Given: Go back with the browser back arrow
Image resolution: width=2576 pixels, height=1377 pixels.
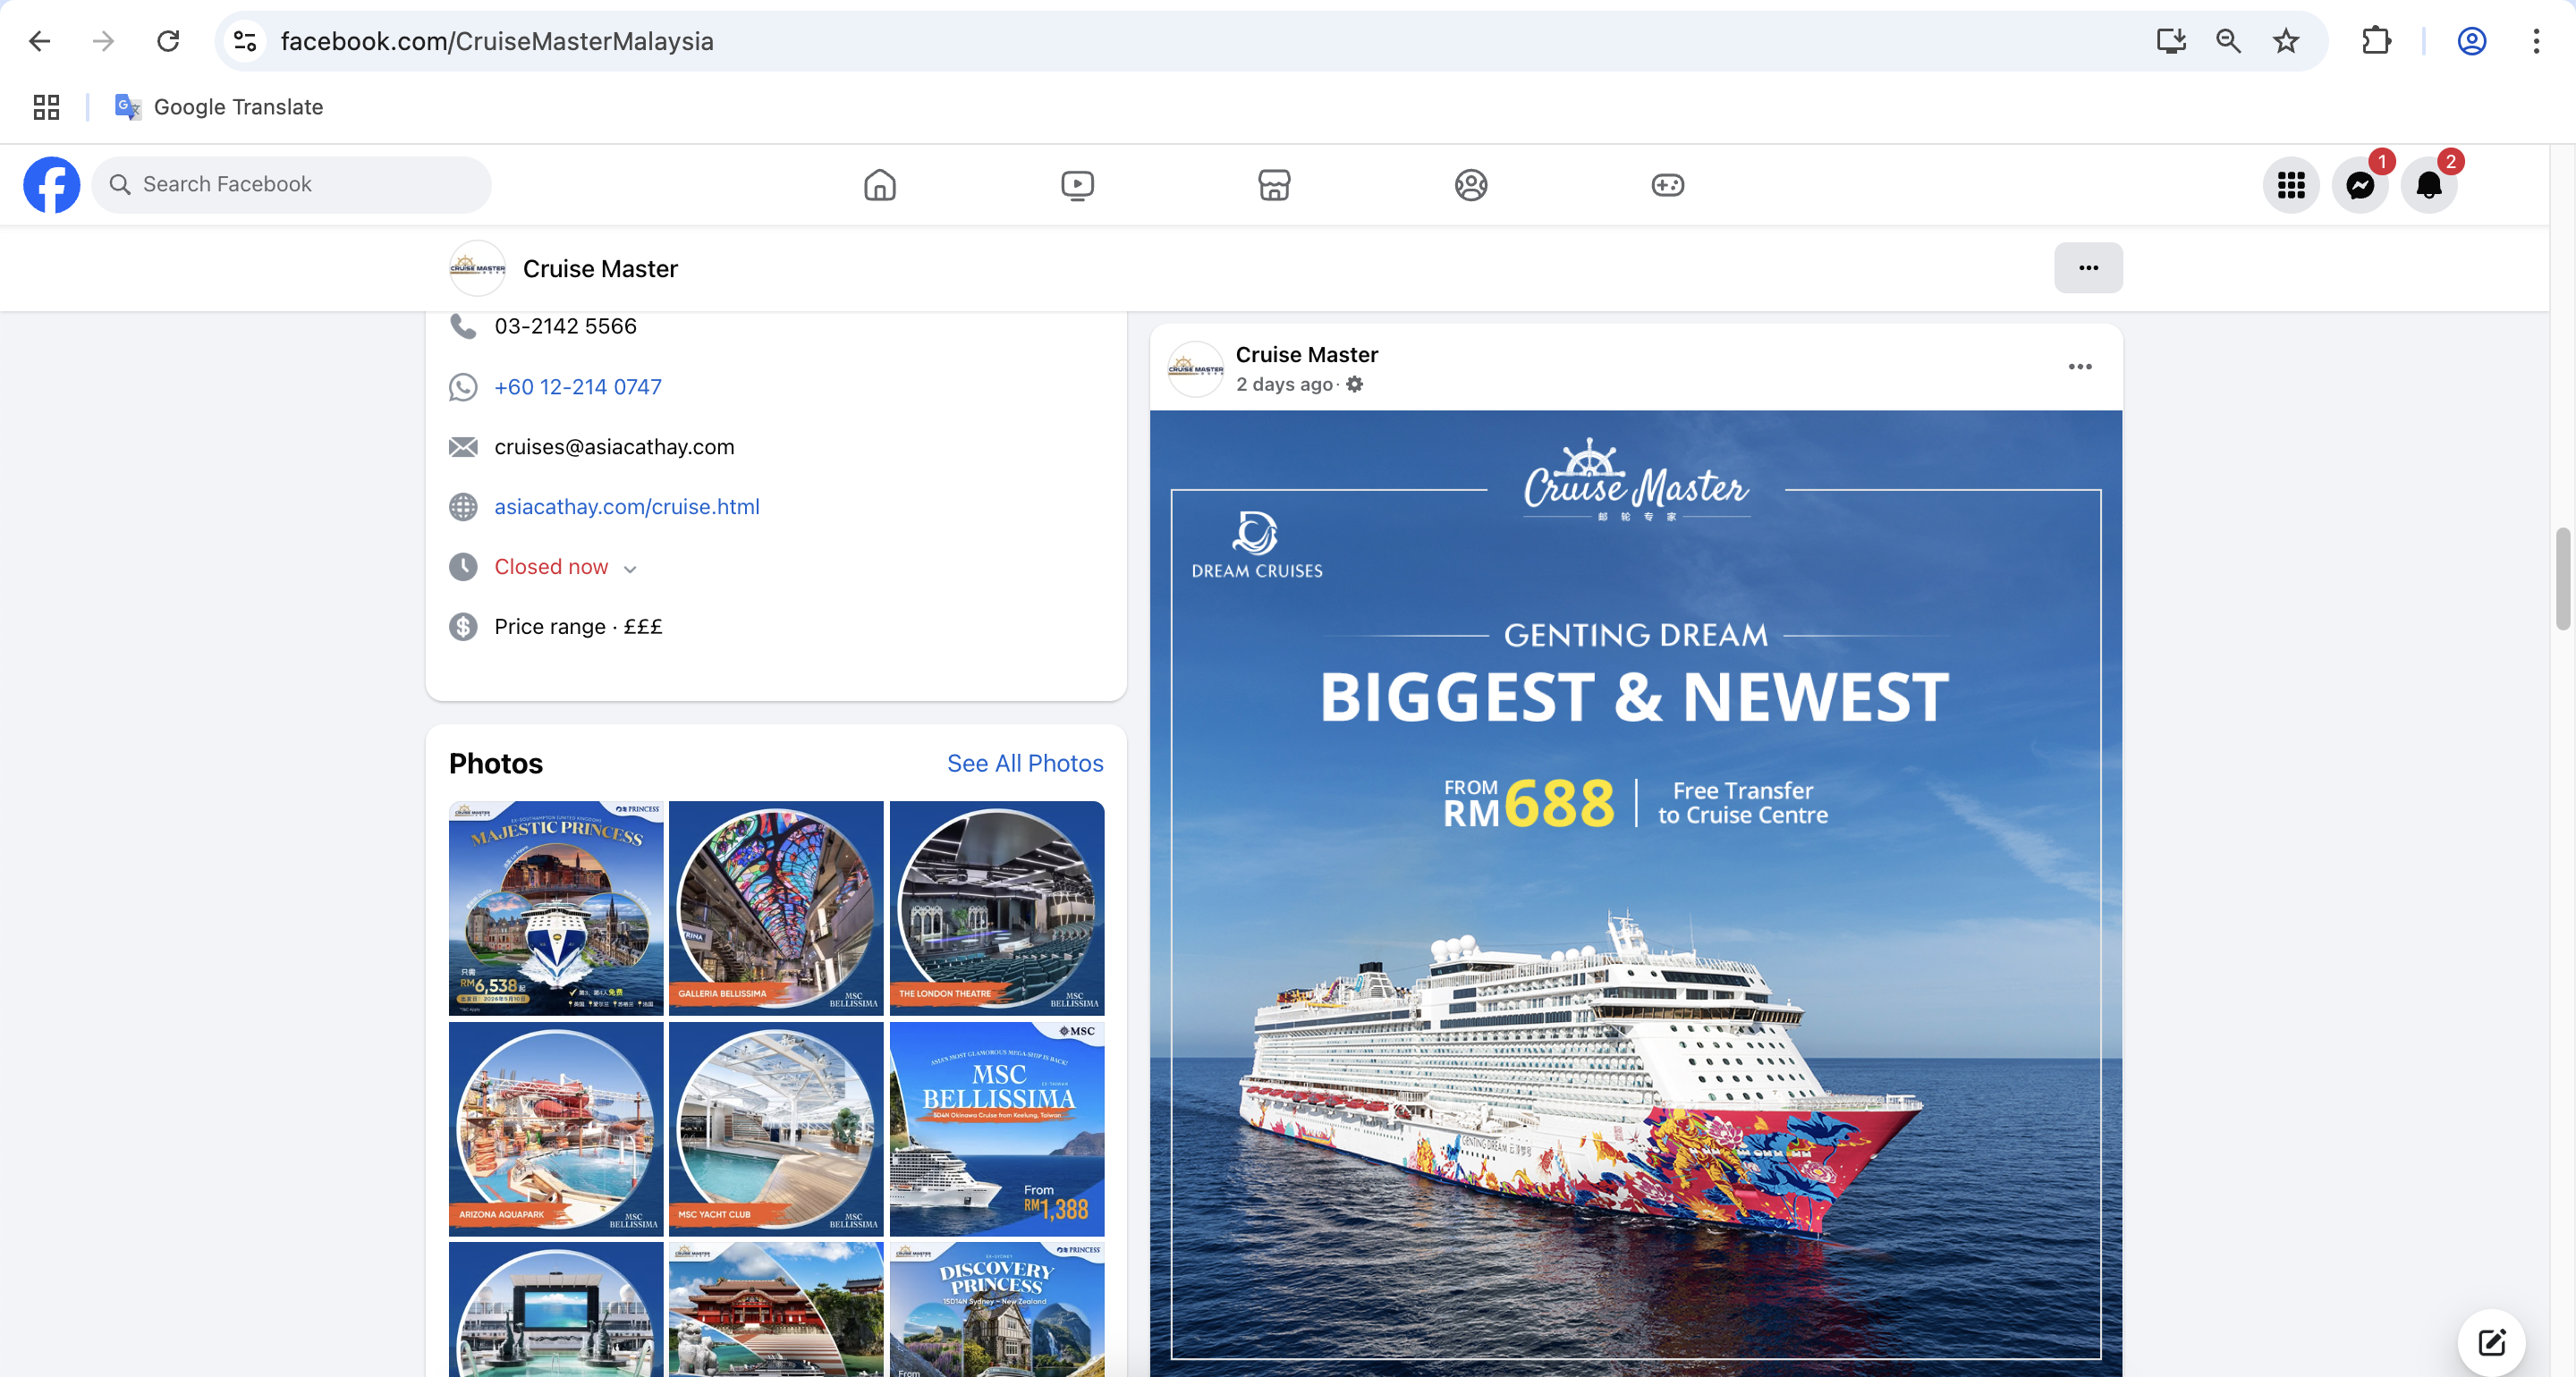Looking at the screenshot, I should click(40, 41).
